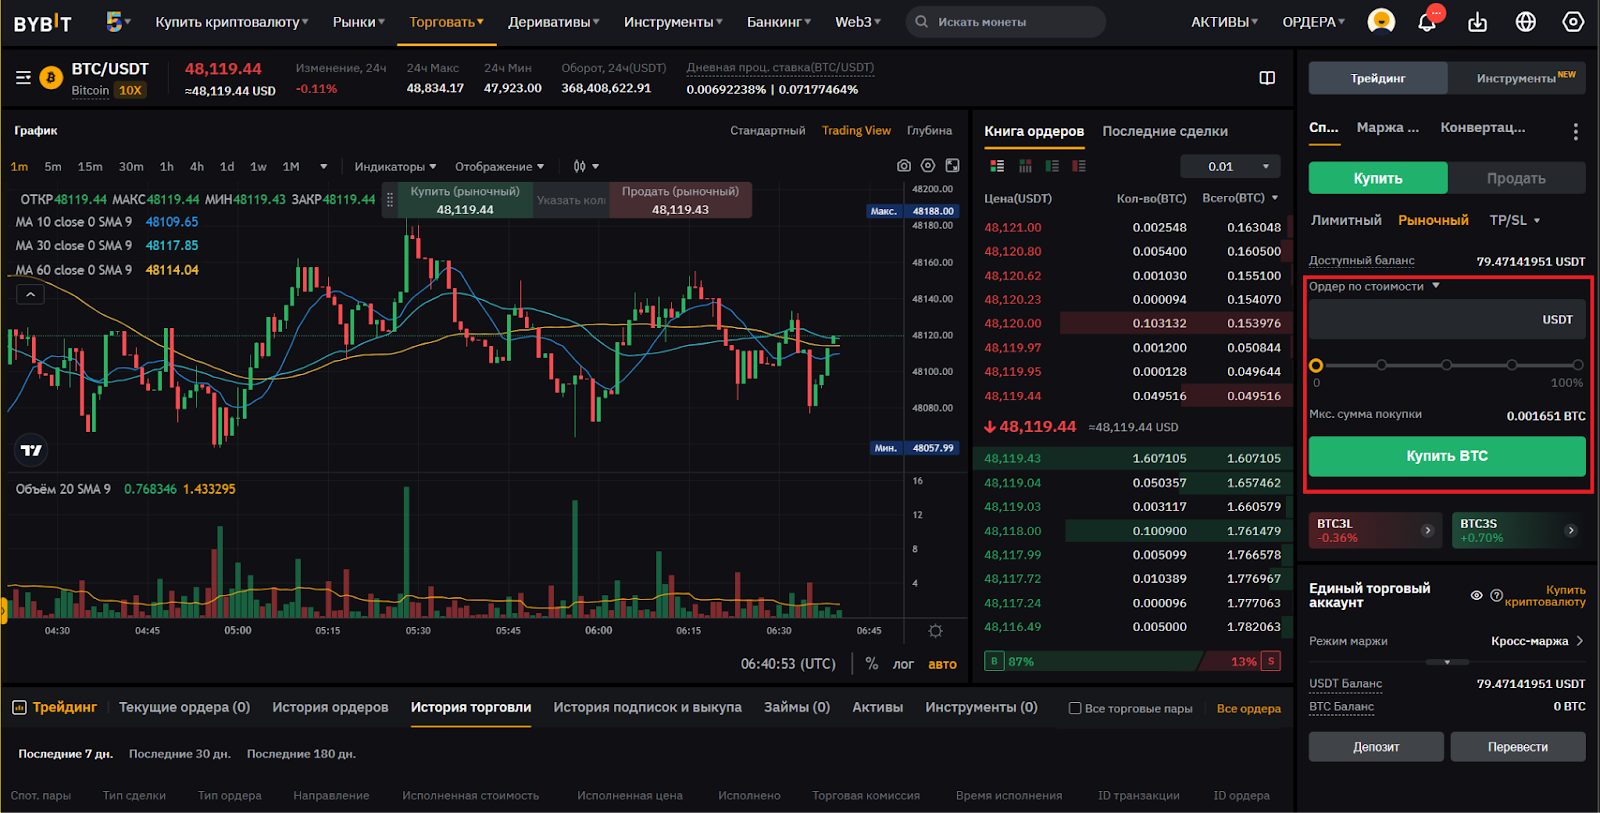Viewport: 1600px width, 813px height.
Task: Take a chart screenshot with camera icon
Action: point(904,166)
